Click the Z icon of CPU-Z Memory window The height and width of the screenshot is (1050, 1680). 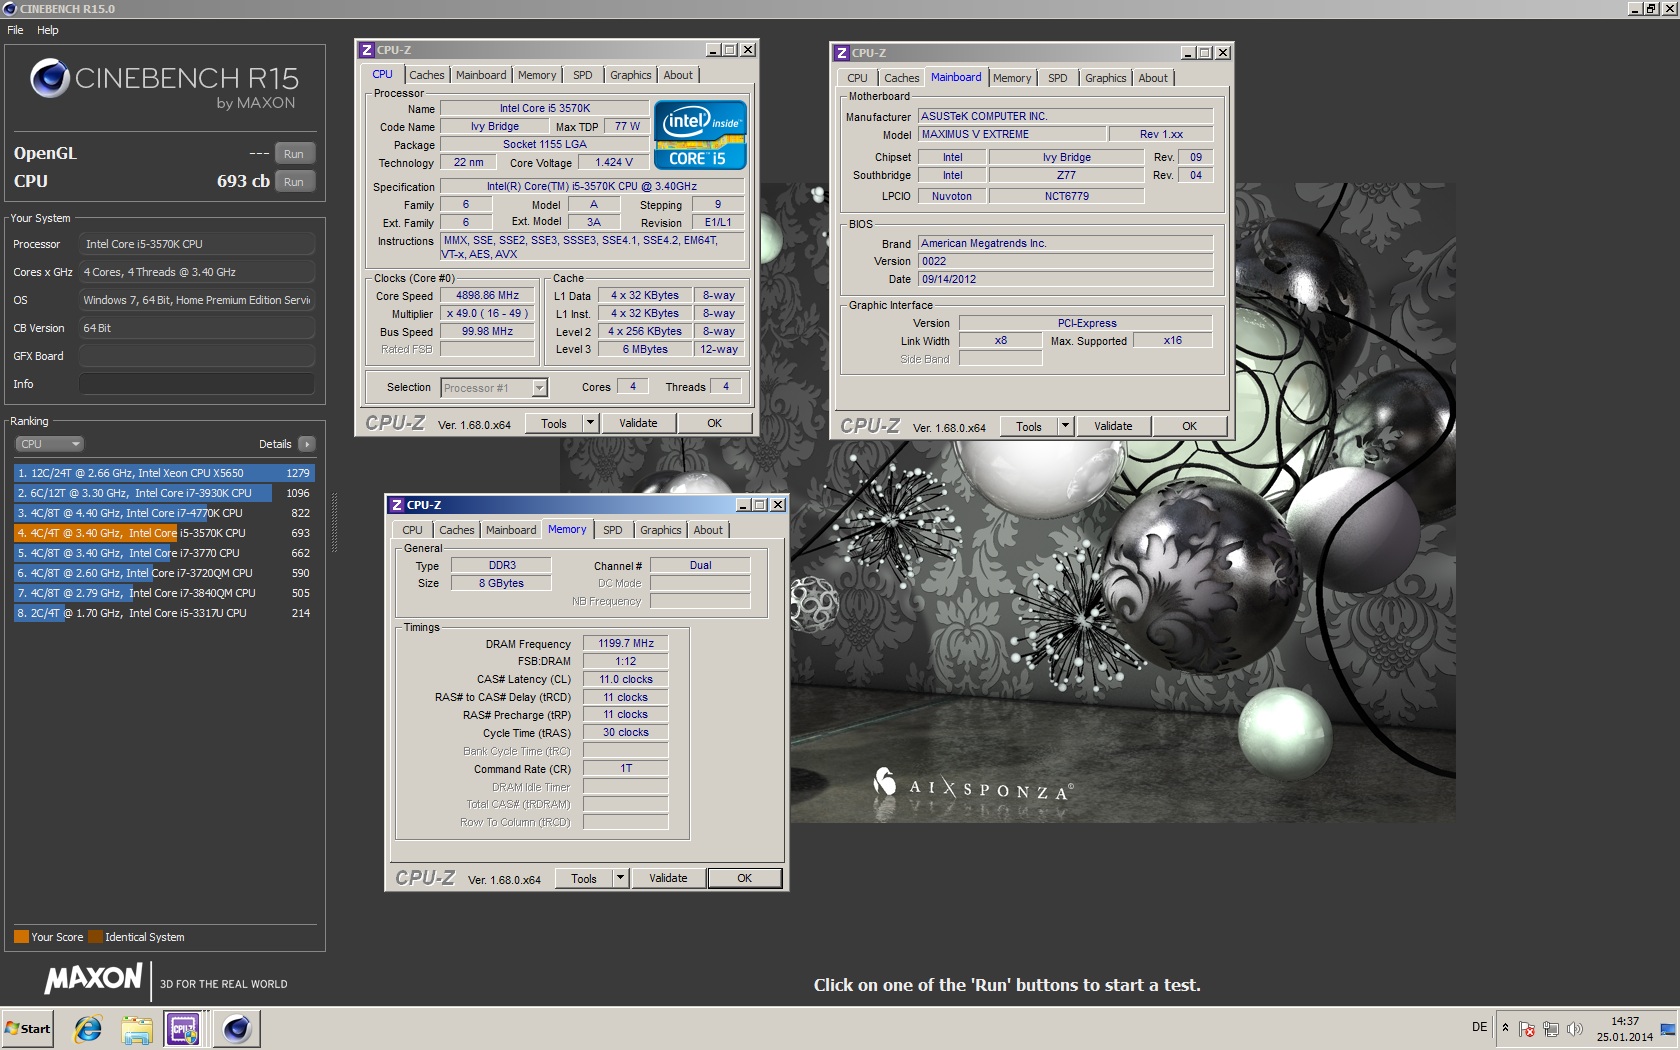[397, 505]
